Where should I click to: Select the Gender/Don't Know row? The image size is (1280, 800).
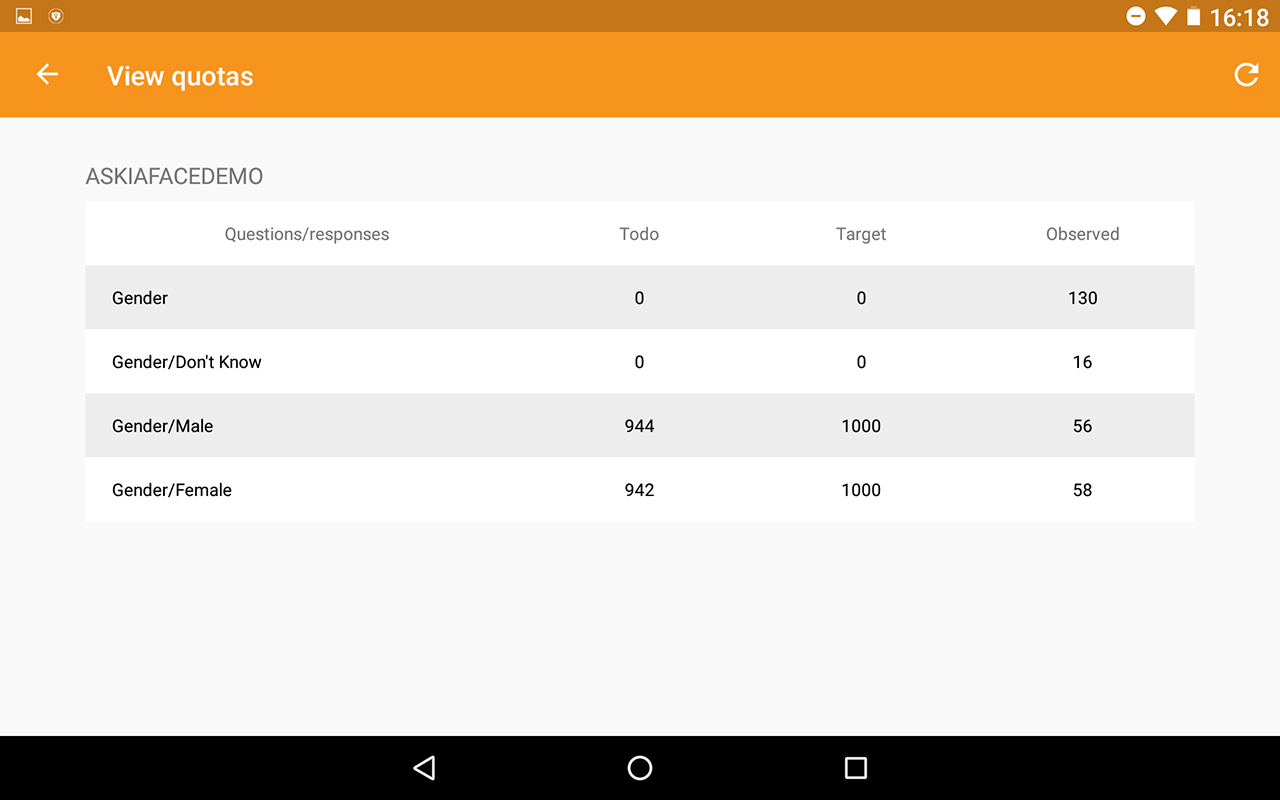[640, 362]
